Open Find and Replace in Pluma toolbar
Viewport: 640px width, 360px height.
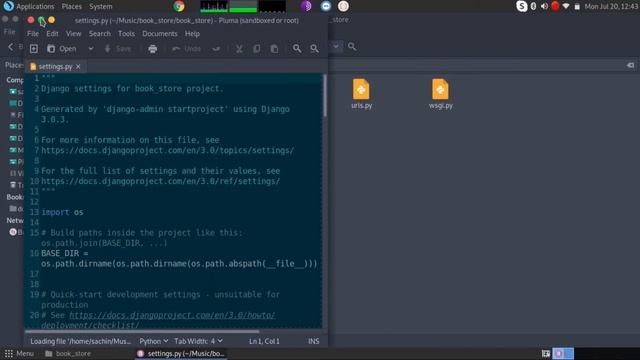tap(314, 49)
